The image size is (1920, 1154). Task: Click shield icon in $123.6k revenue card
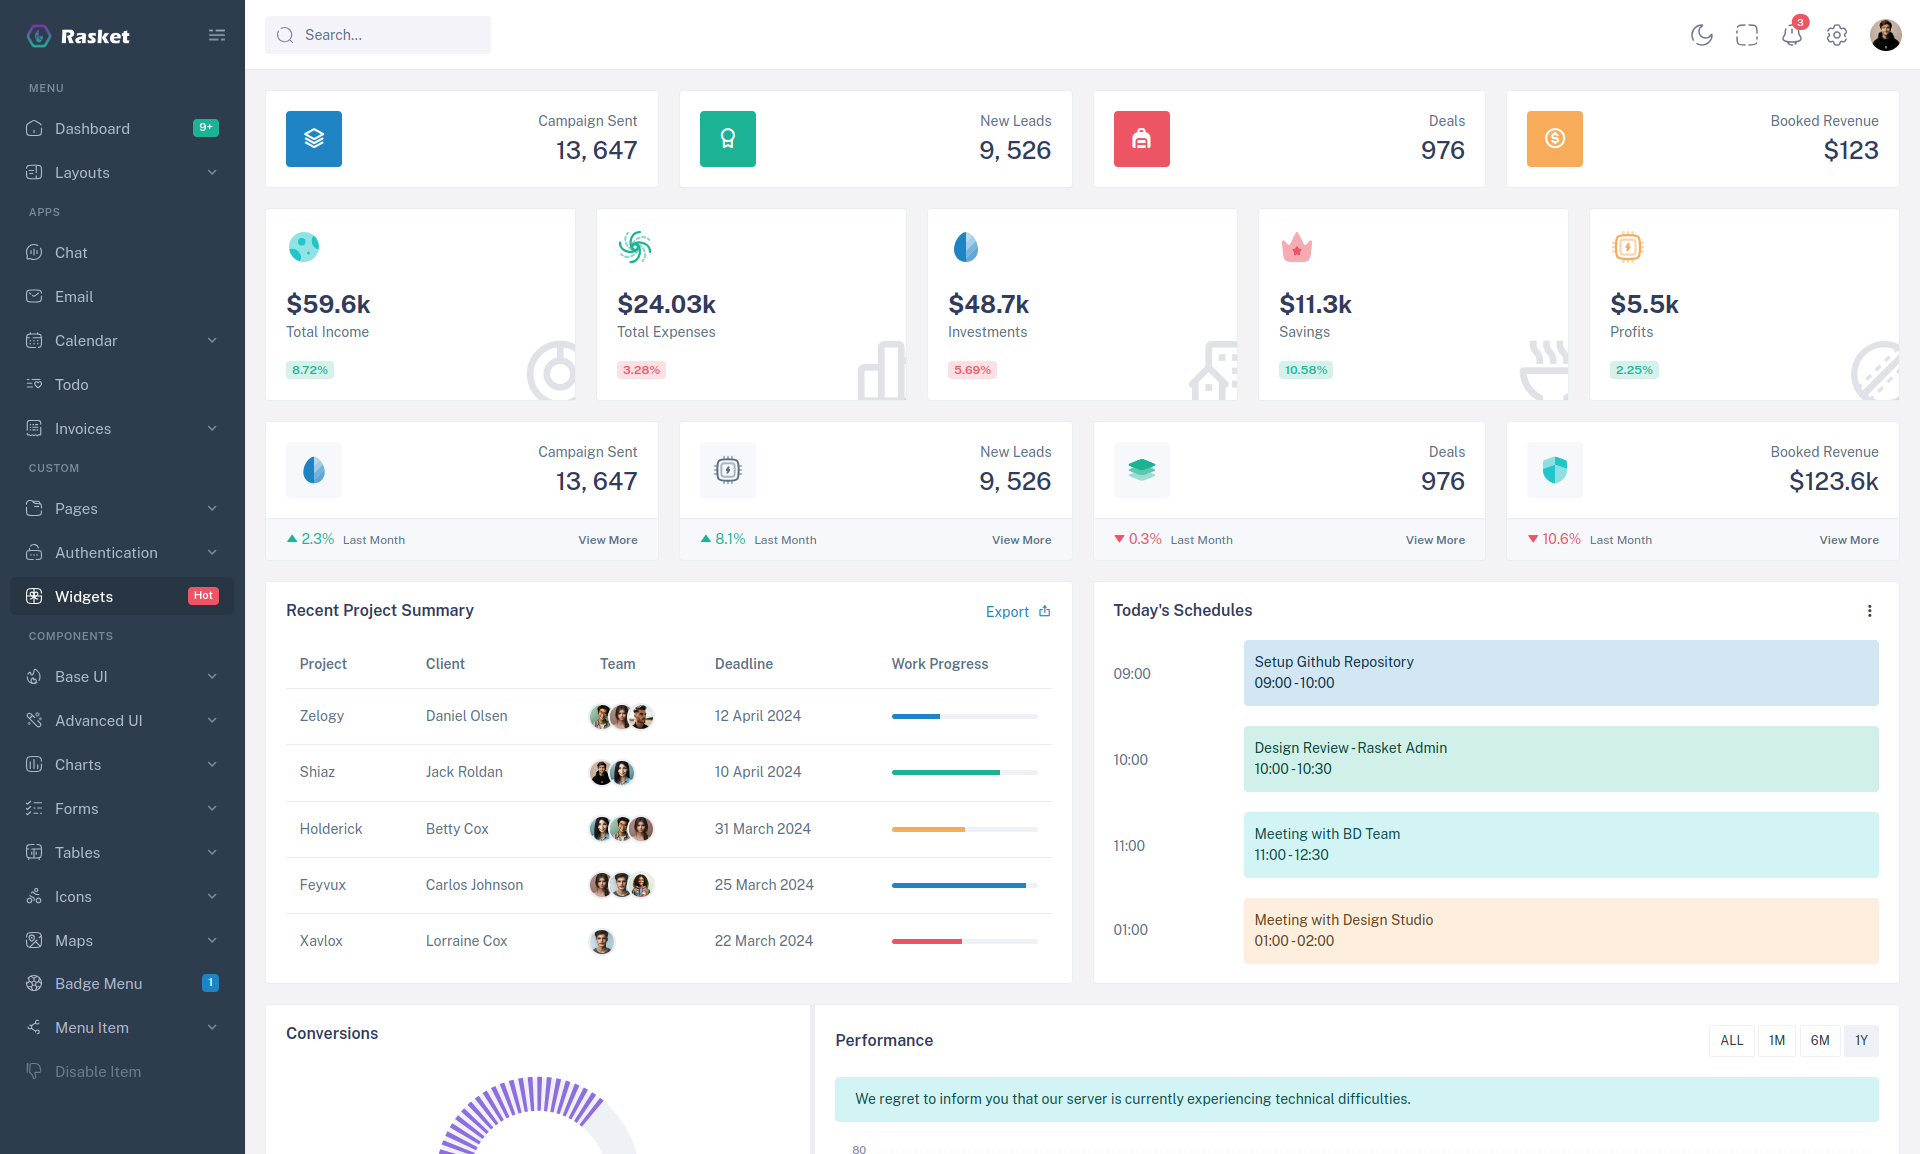1555,470
